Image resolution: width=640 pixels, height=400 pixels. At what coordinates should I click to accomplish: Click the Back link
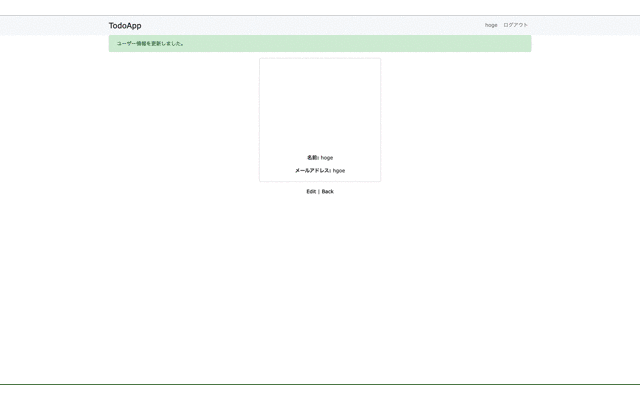[328, 191]
